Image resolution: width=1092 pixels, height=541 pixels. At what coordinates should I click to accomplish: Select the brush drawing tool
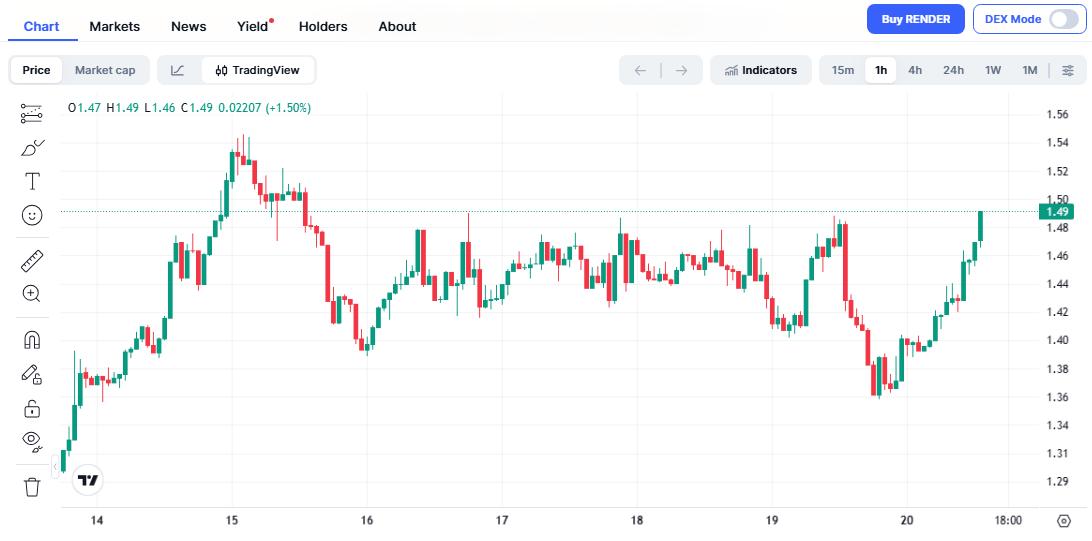(31, 148)
